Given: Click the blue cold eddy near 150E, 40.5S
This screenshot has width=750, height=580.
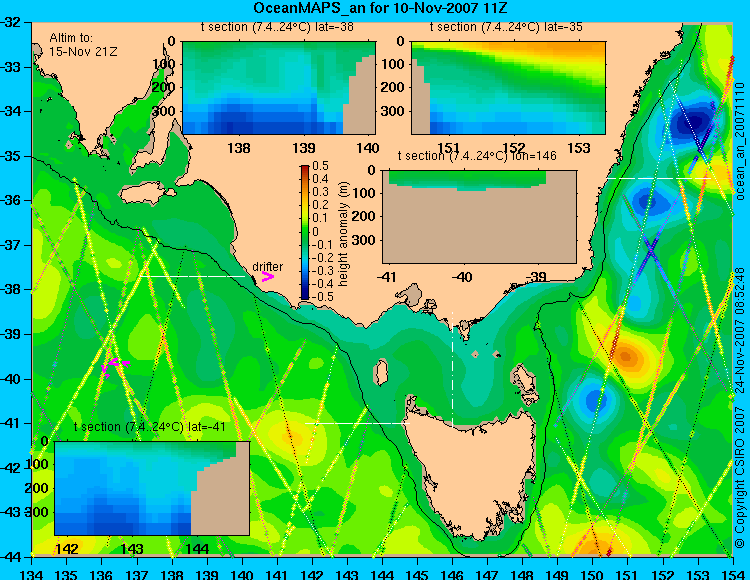Looking at the screenshot, I should [594, 399].
